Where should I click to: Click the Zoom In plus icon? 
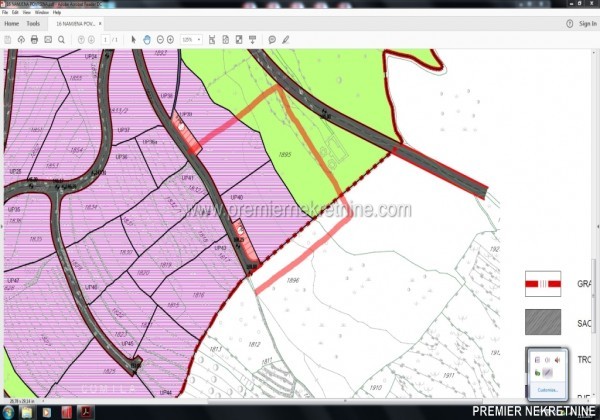tap(171, 39)
